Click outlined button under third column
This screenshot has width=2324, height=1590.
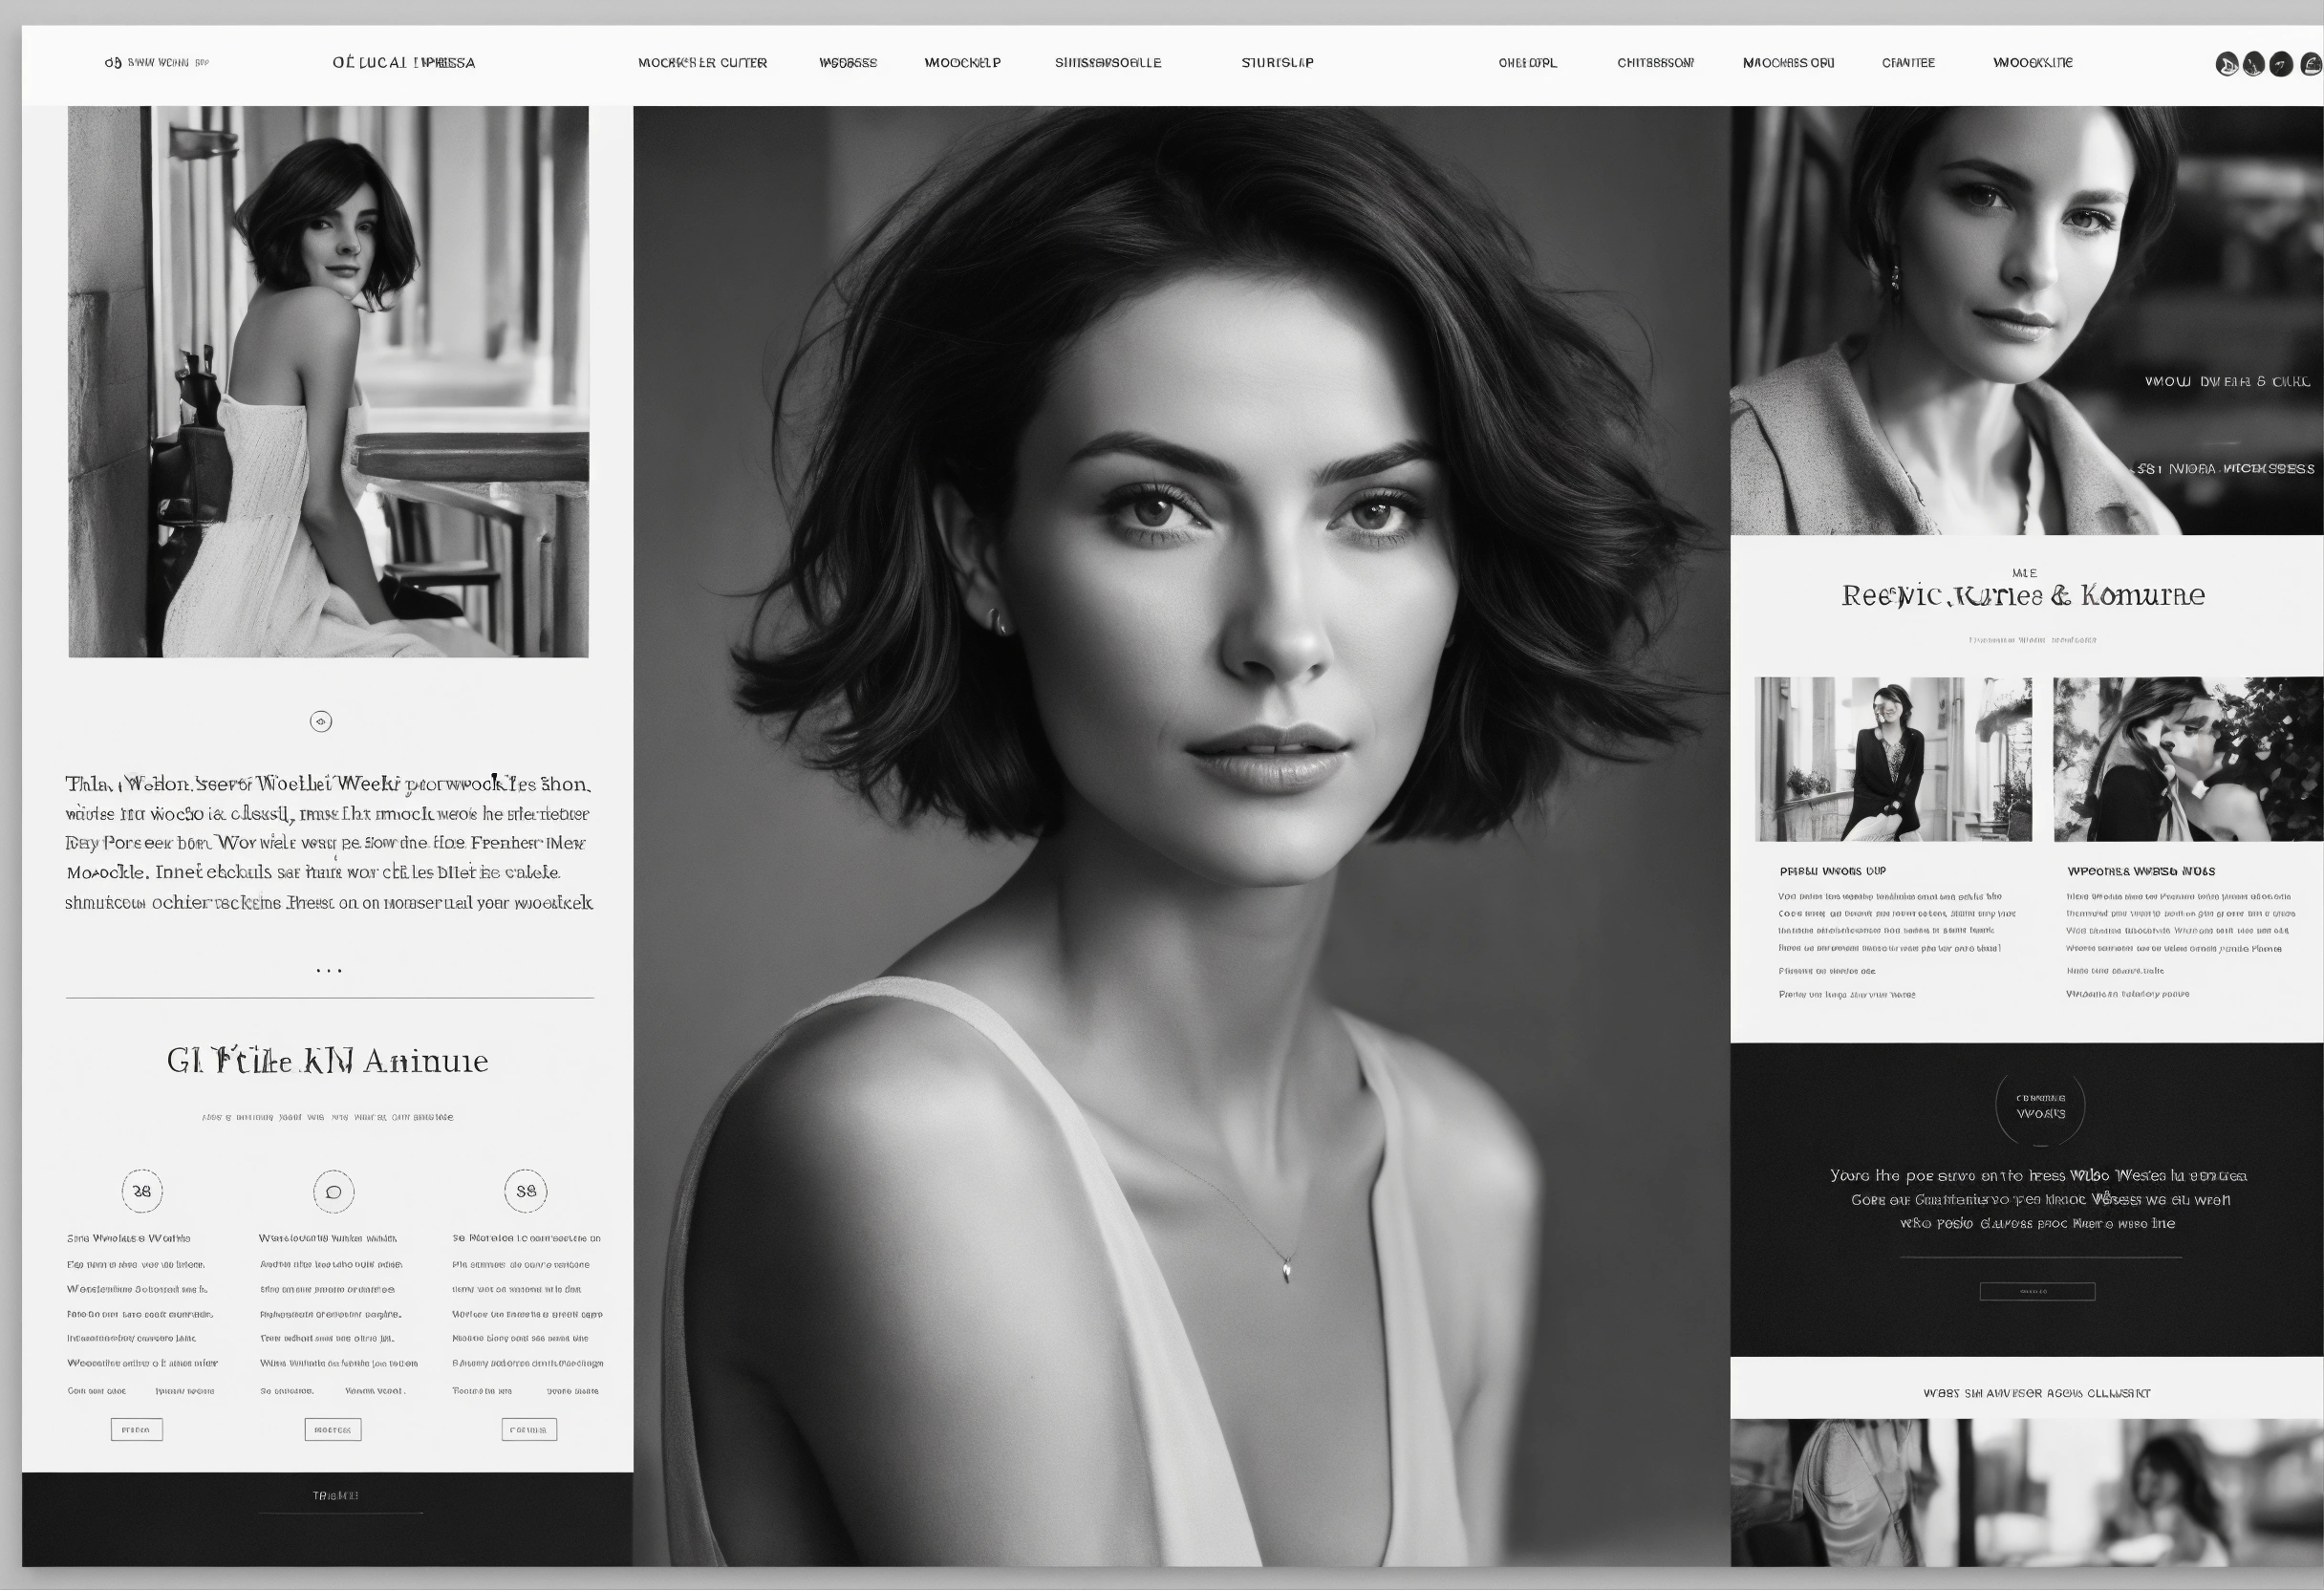[529, 1430]
